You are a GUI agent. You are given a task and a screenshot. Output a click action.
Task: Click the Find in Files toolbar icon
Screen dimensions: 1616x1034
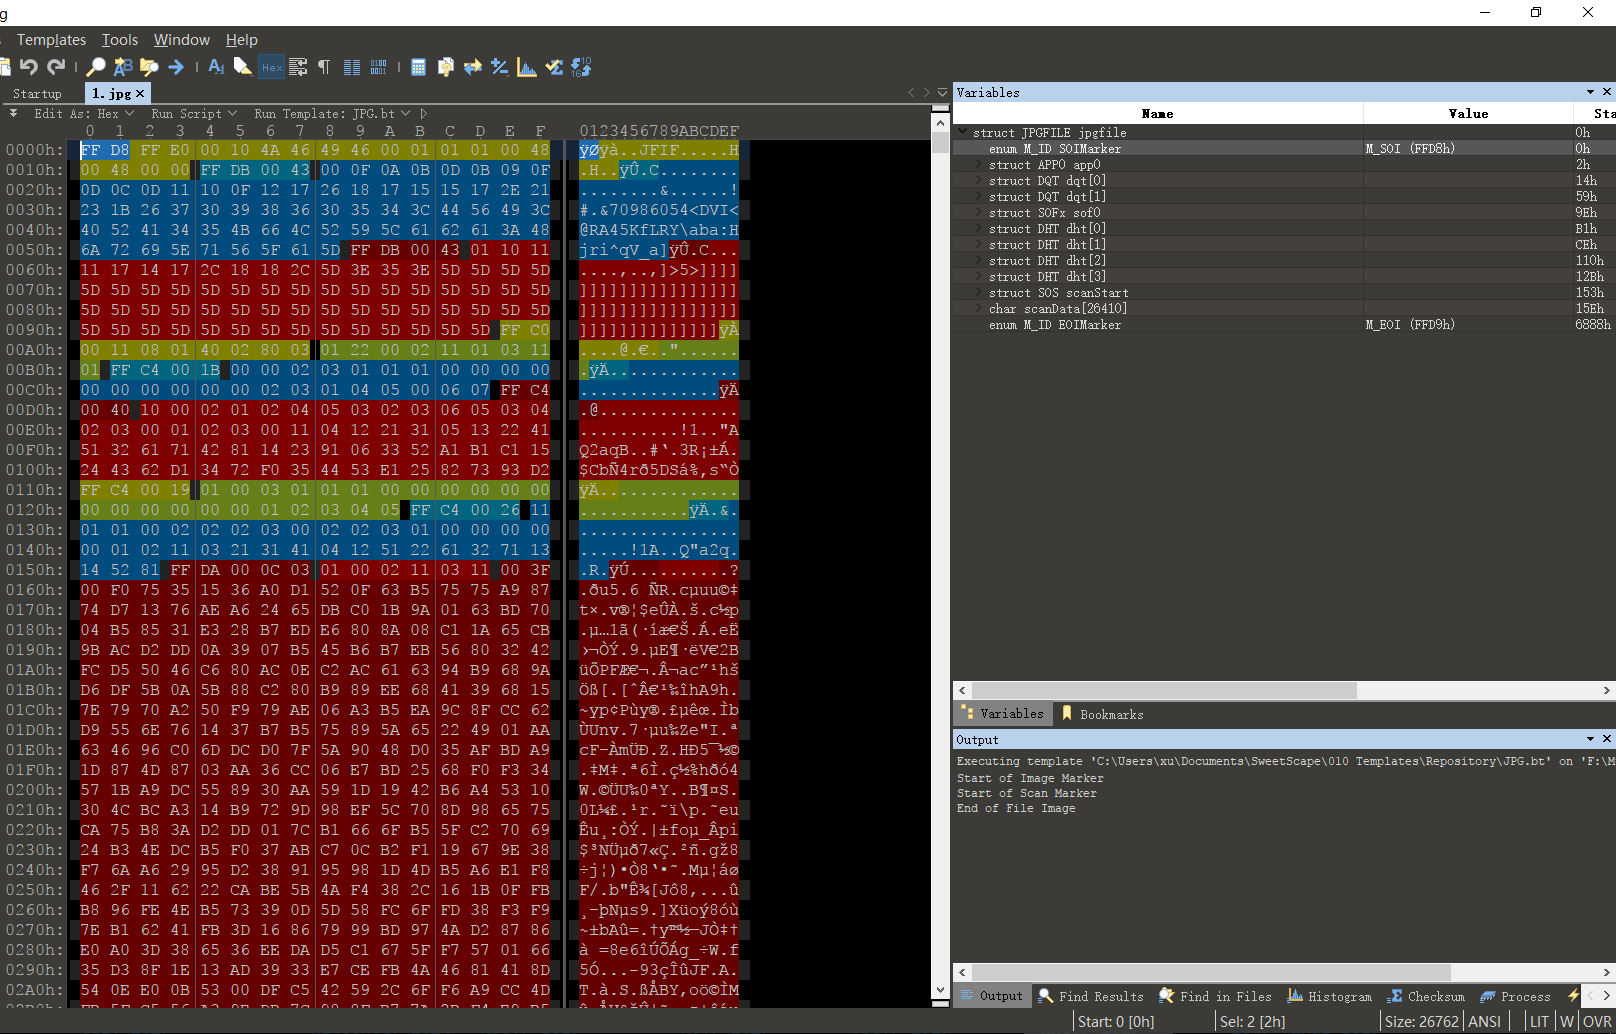coord(149,67)
